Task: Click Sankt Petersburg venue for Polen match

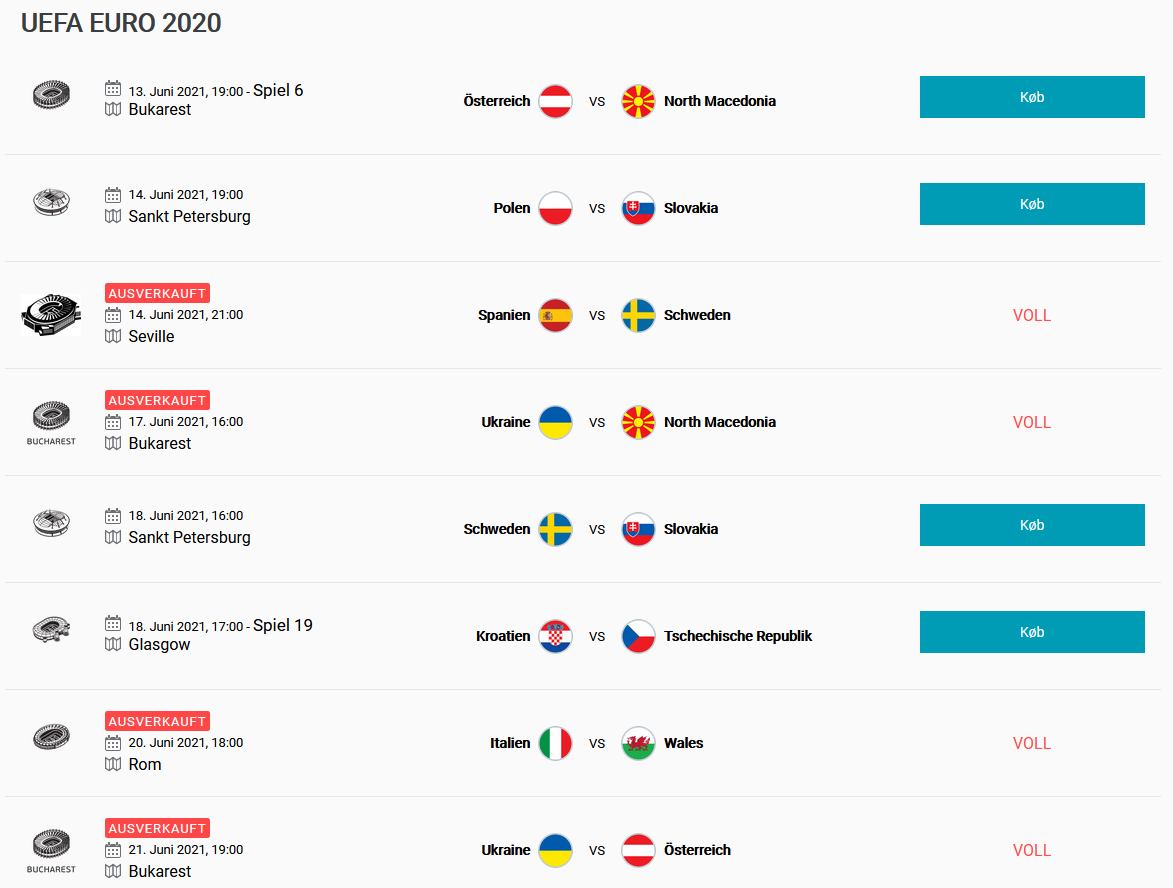Action: 189,216
